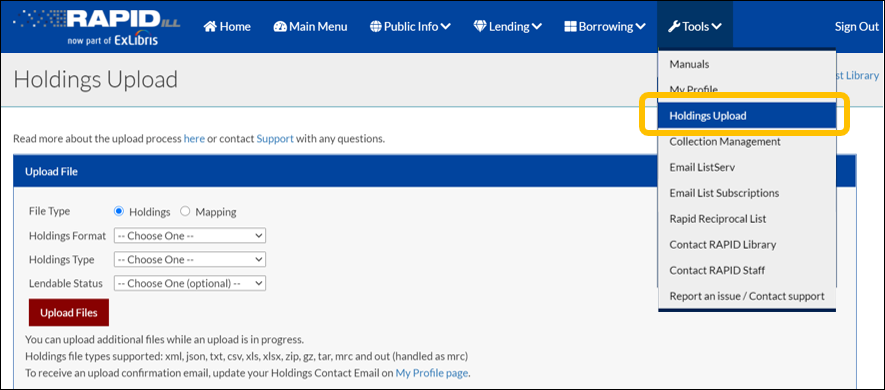885x390 pixels.
Task: Click the 'Holdings Format' field label
Action: coord(67,236)
